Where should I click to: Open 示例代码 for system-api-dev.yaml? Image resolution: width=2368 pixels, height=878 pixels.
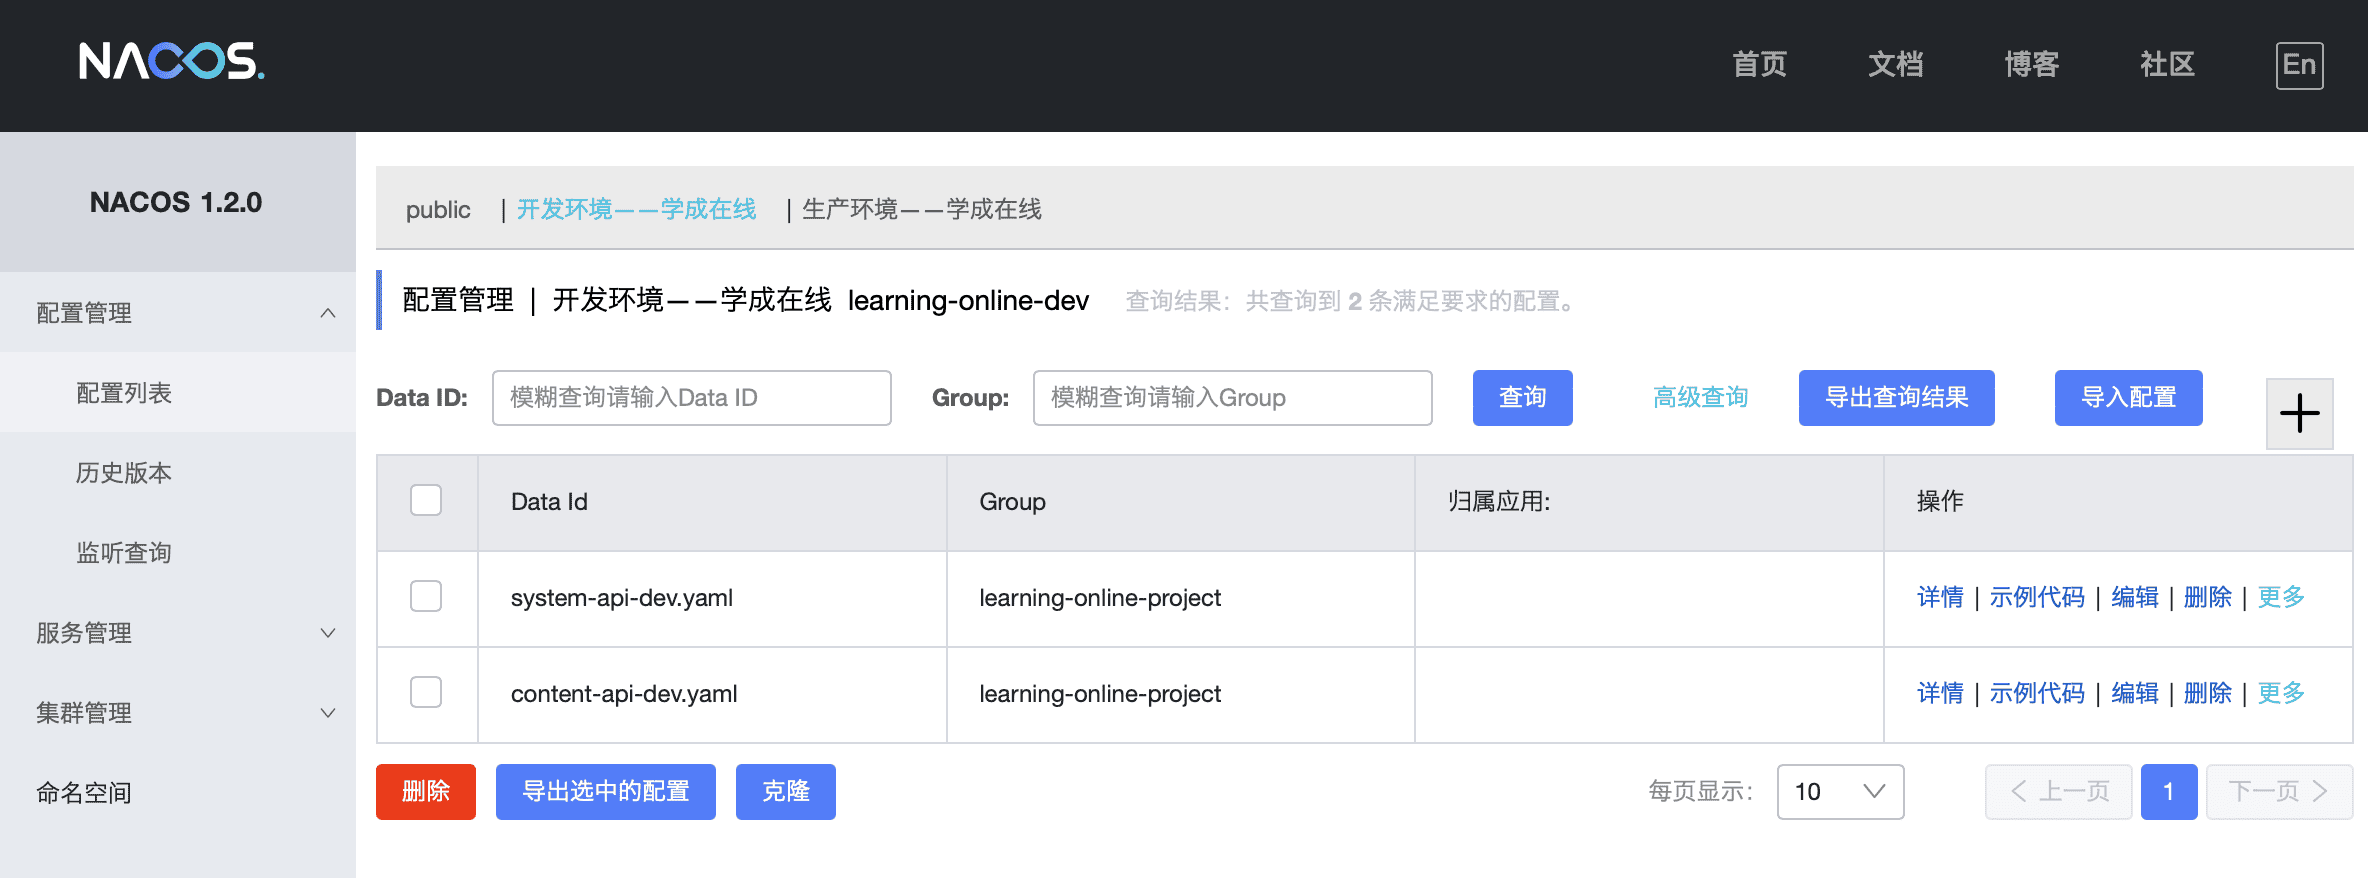pos(2037,597)
